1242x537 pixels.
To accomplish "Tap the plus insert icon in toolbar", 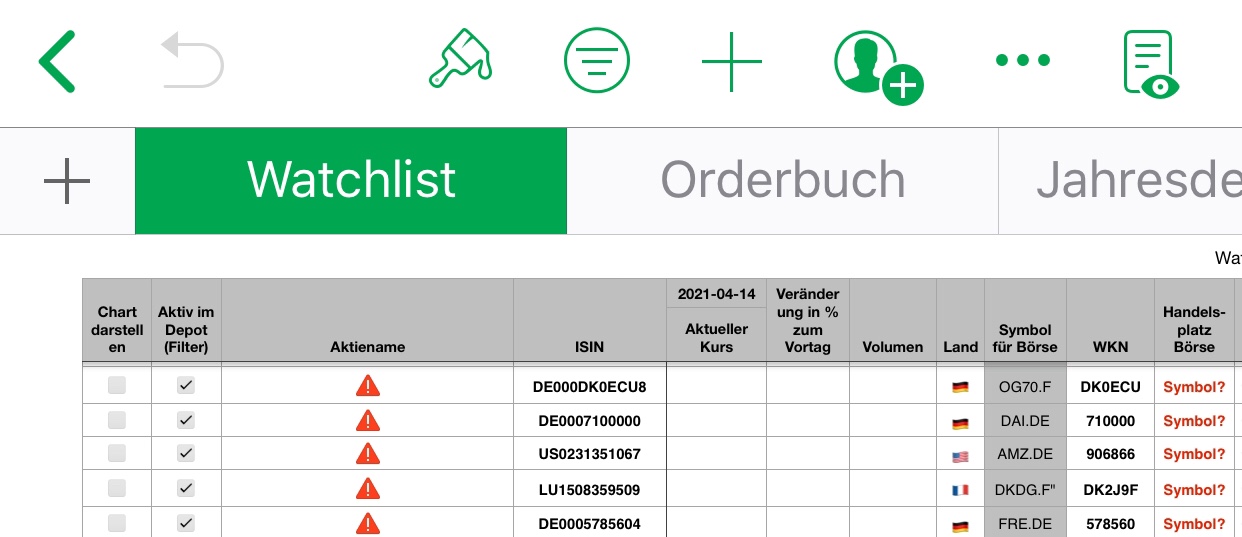I will tap(732, 61).
